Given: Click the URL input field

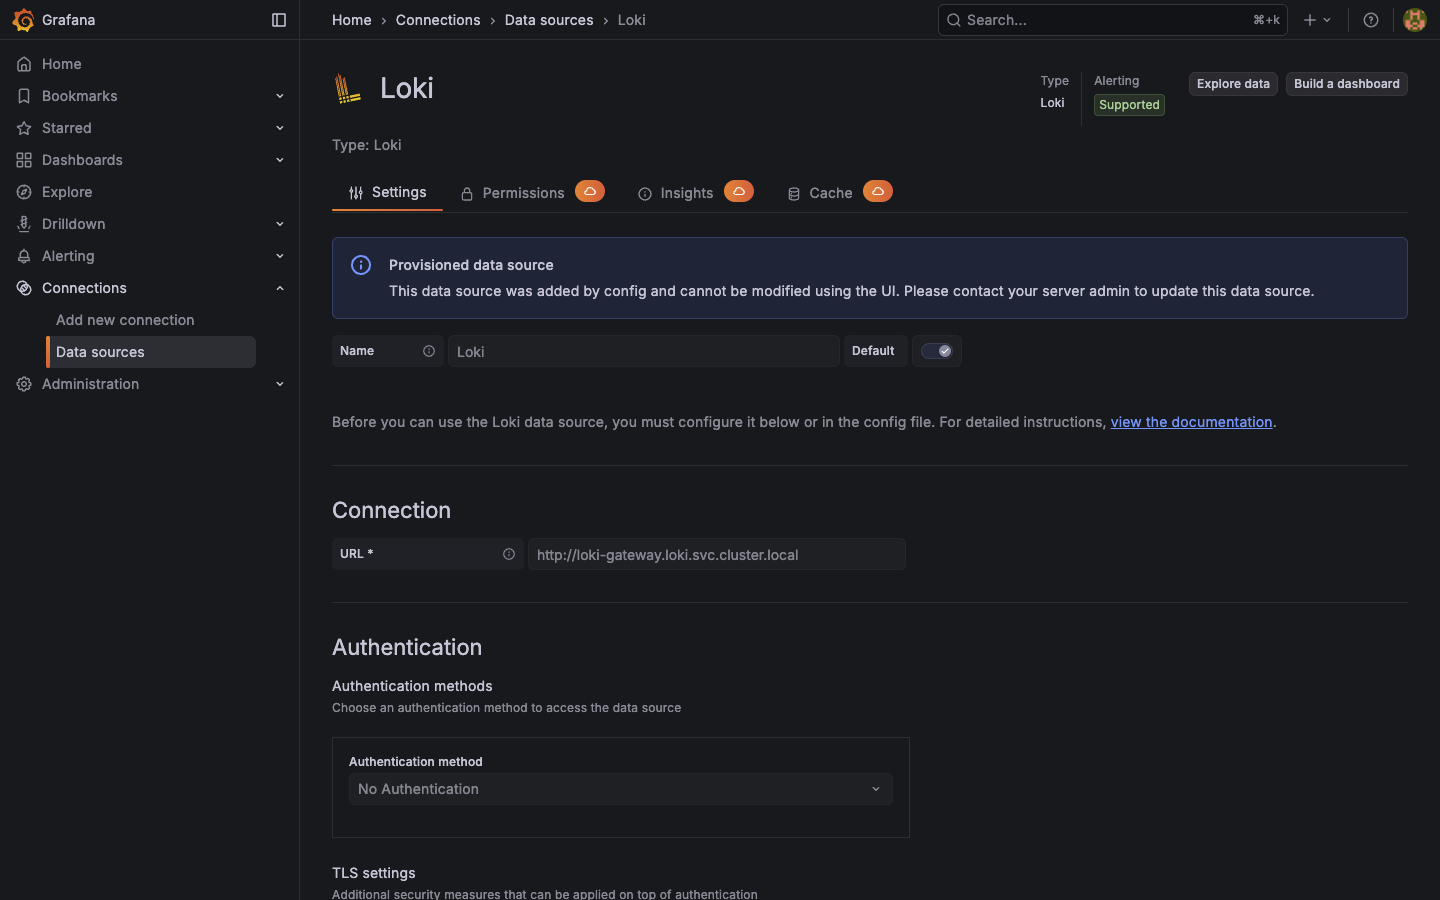Looking at the screenshot, I should pyautogui.click(x=717, y=554).
